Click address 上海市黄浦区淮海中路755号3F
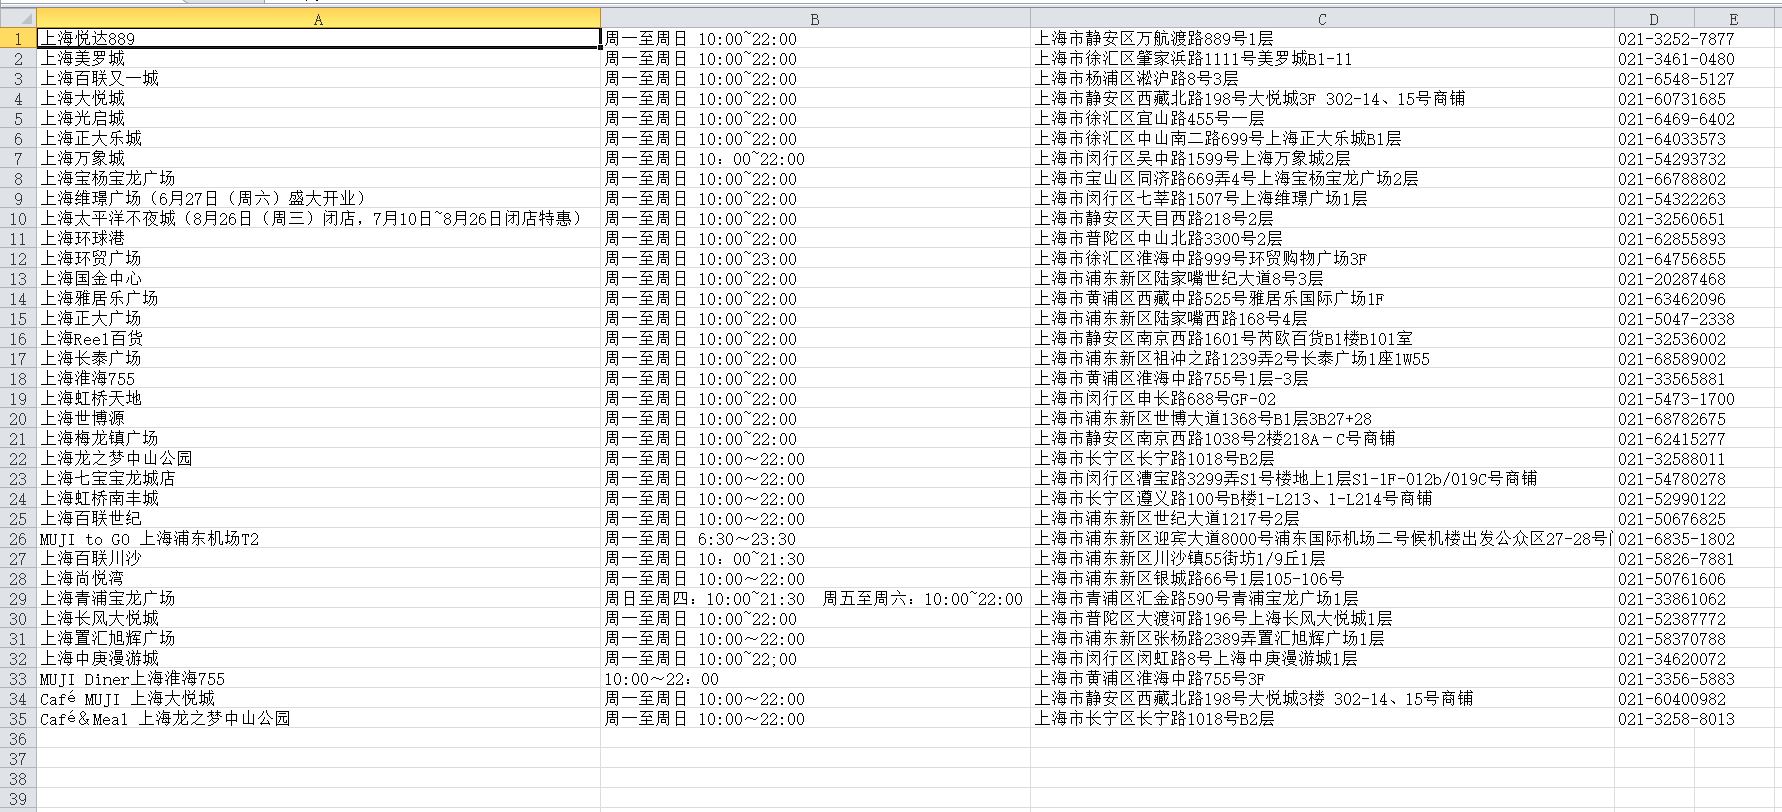This screenshot has height=812, width=1782. tap(1322, 679)
